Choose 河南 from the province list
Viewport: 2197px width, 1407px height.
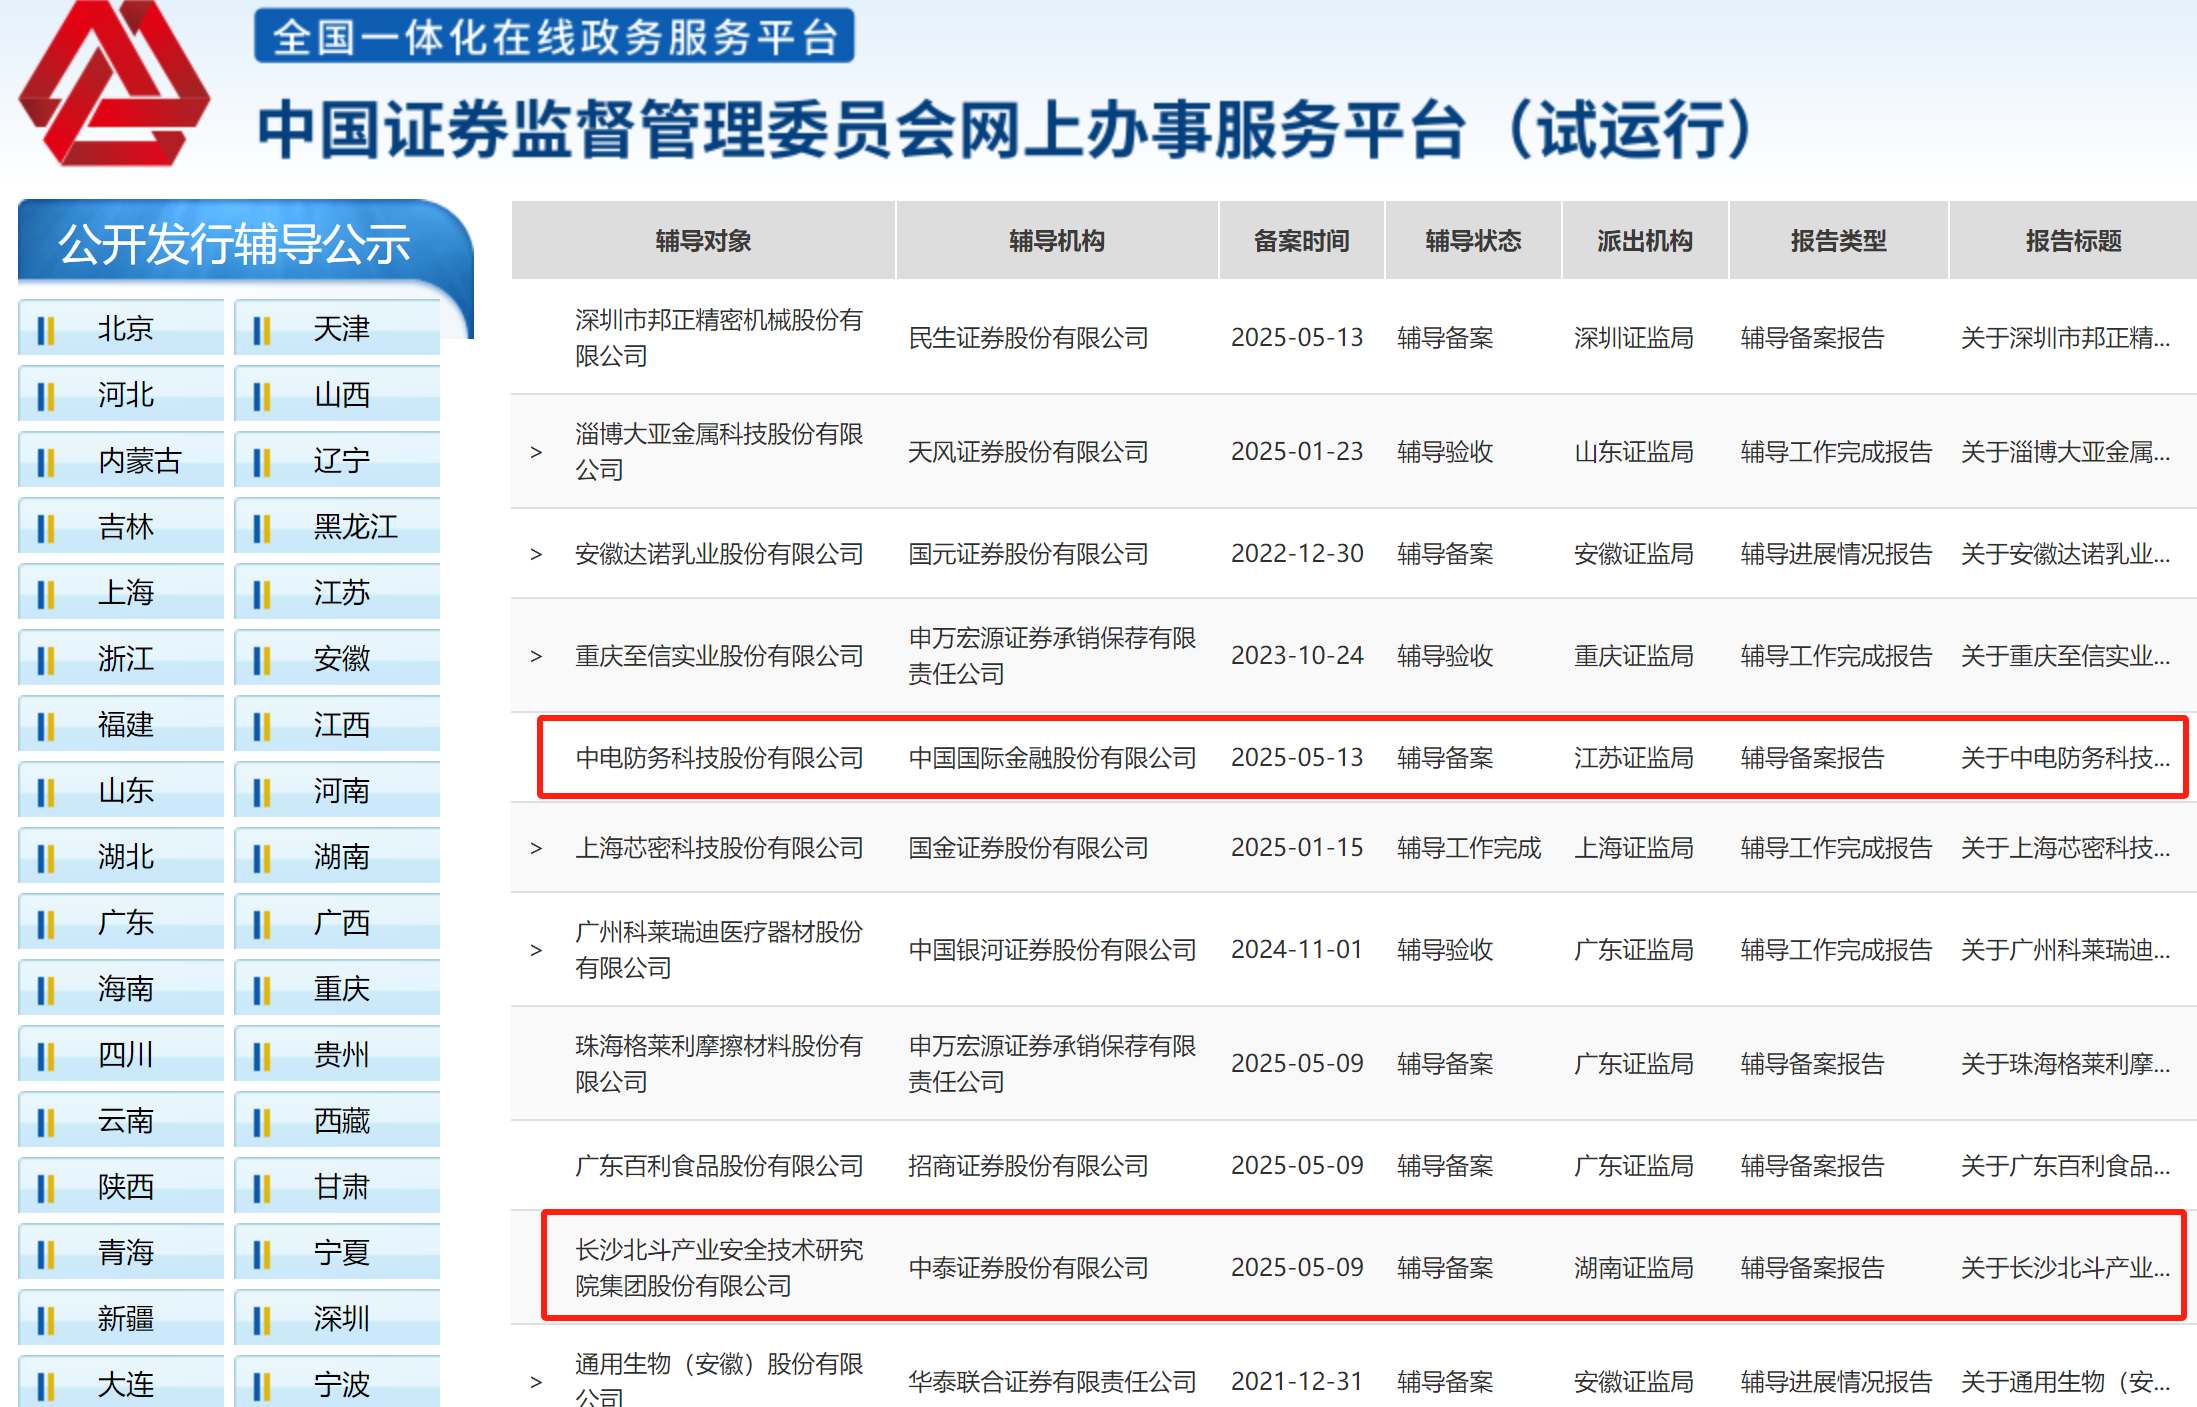(337, 790)
